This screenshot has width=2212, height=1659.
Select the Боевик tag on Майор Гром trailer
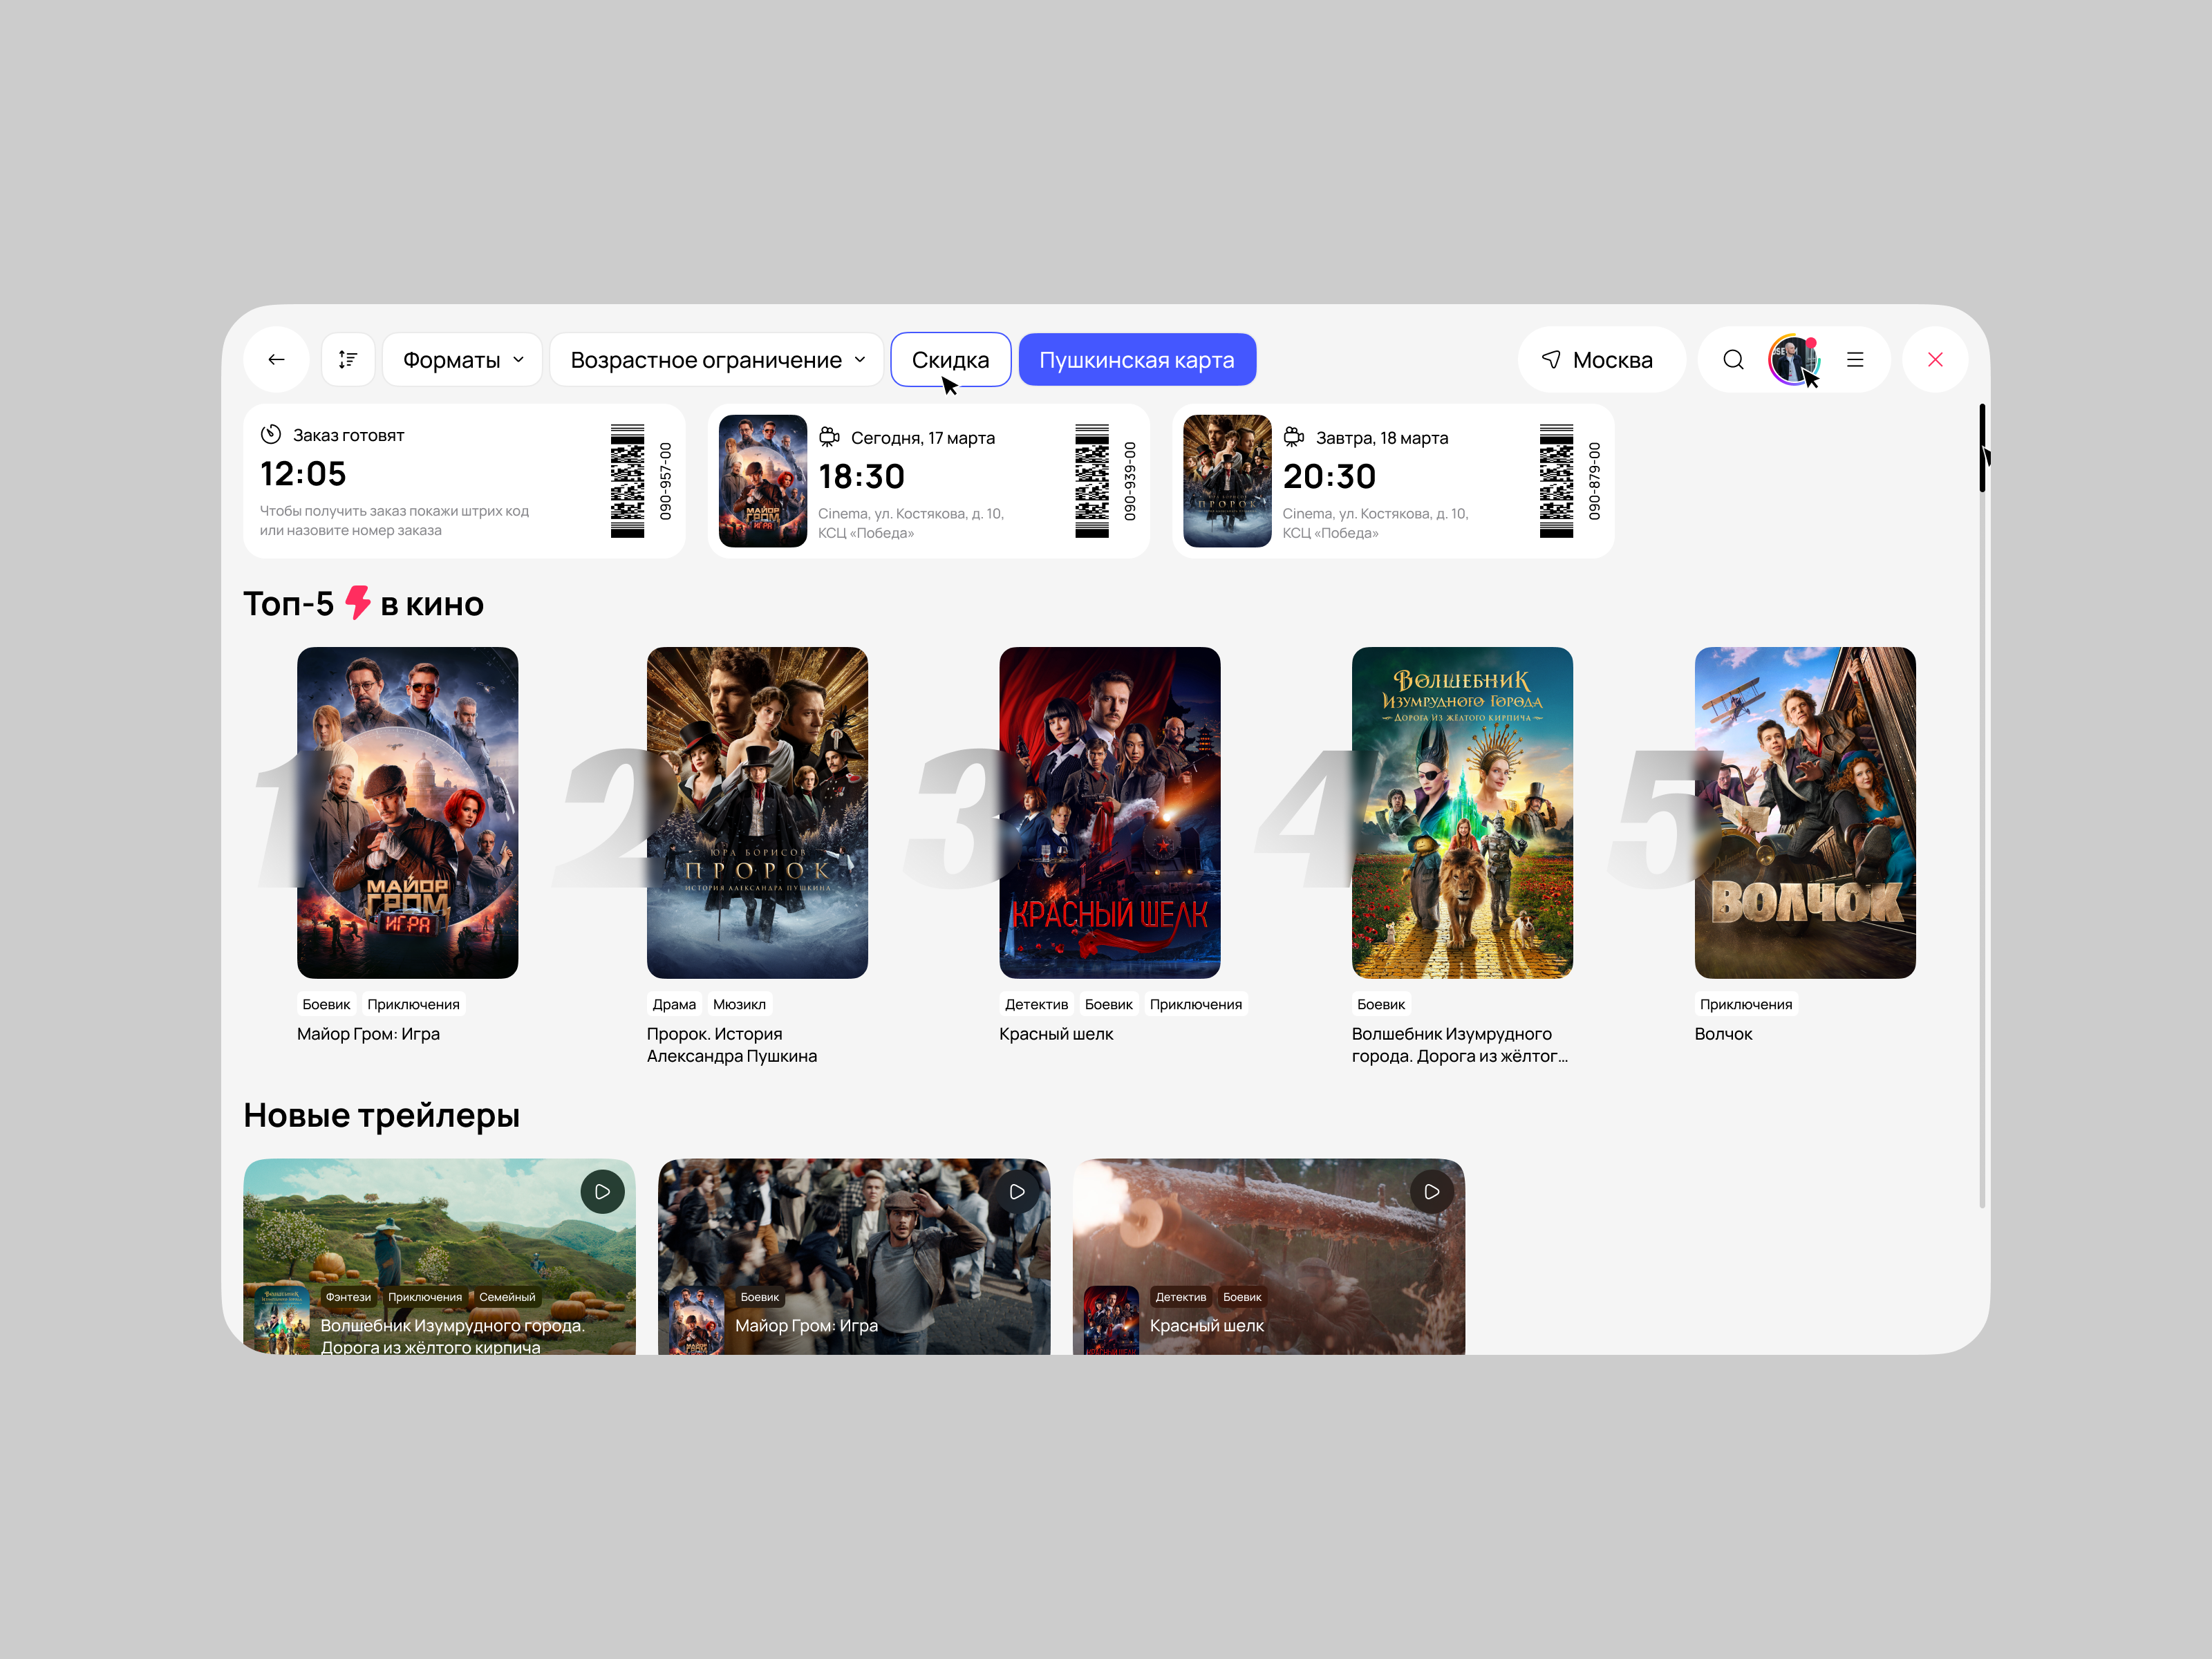point(760,1297)
